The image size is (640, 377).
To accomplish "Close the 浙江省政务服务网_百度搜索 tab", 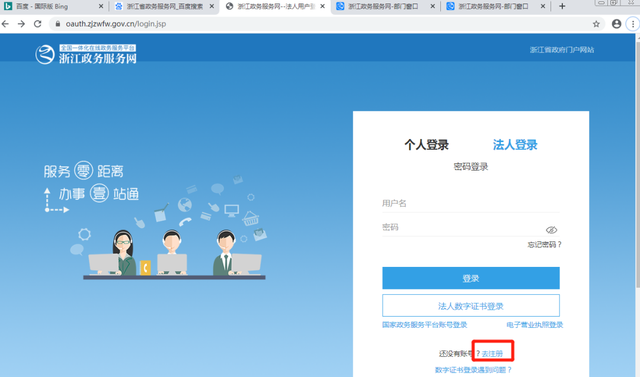I will [x=212, y=6].
